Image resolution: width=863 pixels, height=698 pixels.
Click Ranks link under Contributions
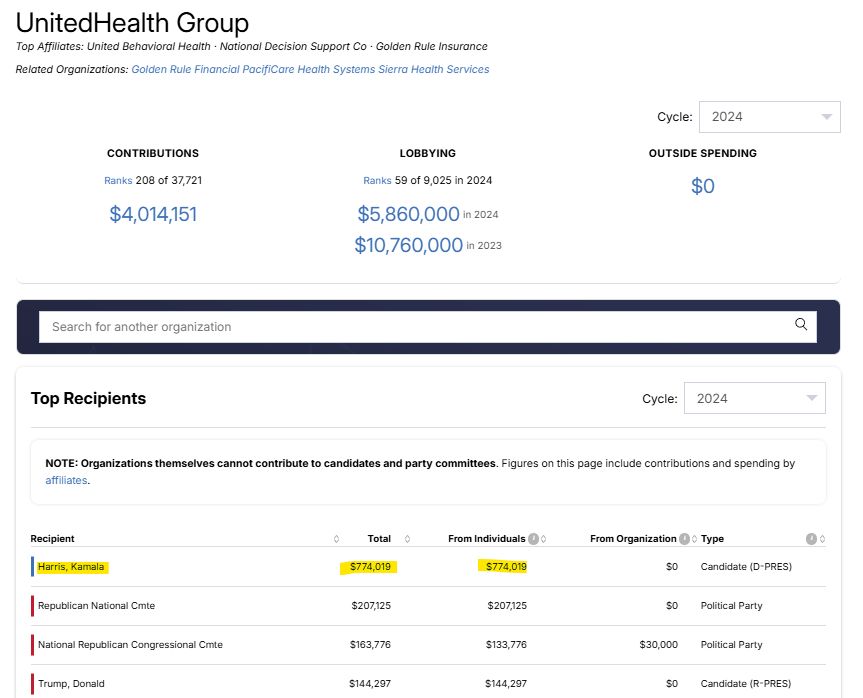pyautogui.click(x=118, y=181)
